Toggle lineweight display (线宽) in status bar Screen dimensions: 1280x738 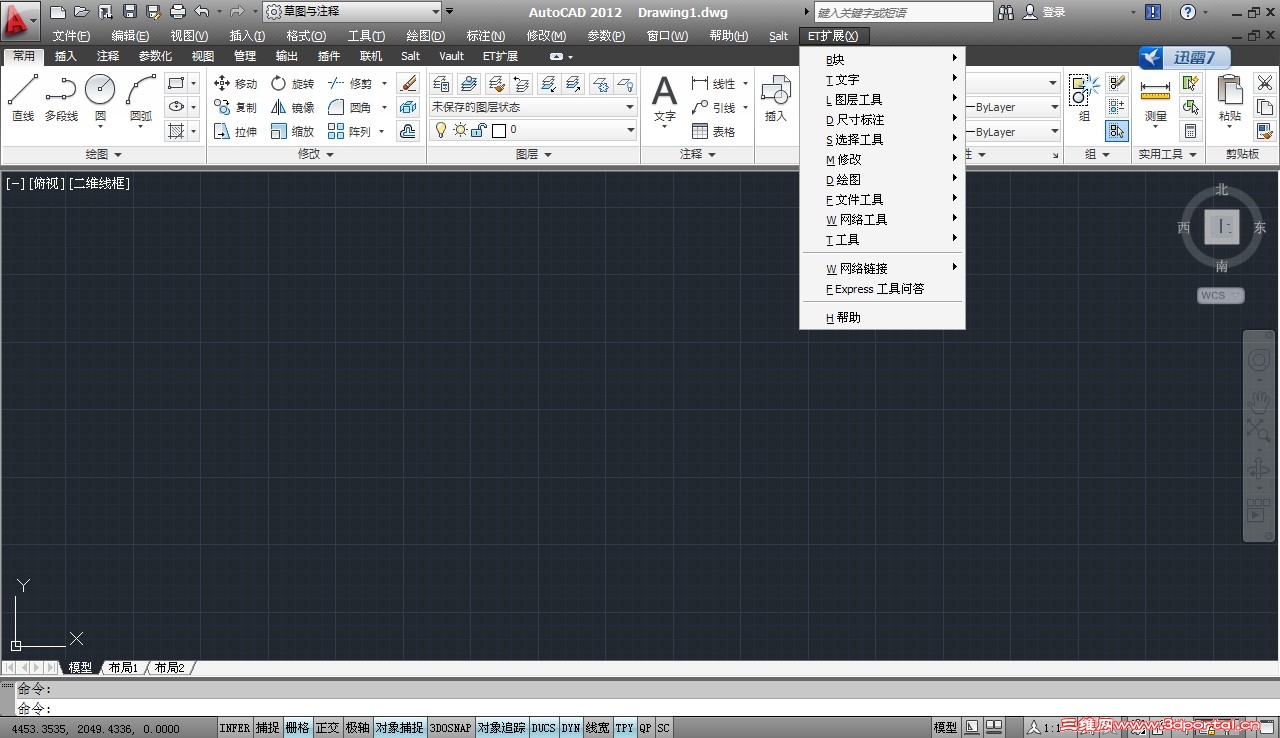(x=597, y=728)
